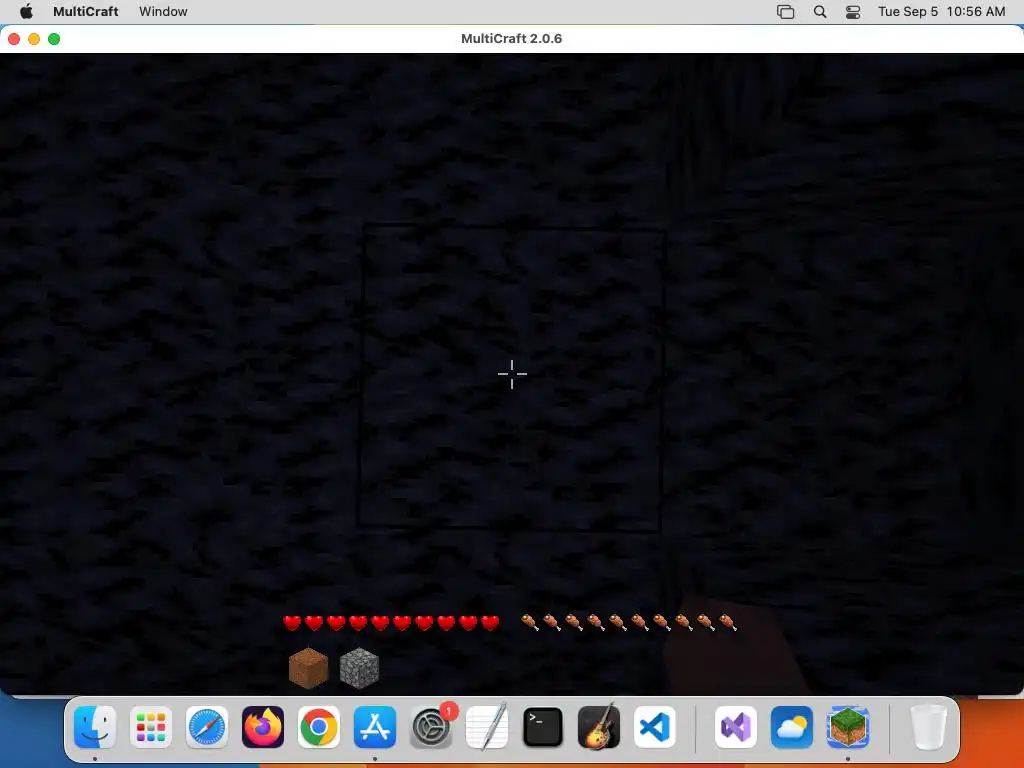
Task: Open the MultiCraft application menu
Action: 86,11
